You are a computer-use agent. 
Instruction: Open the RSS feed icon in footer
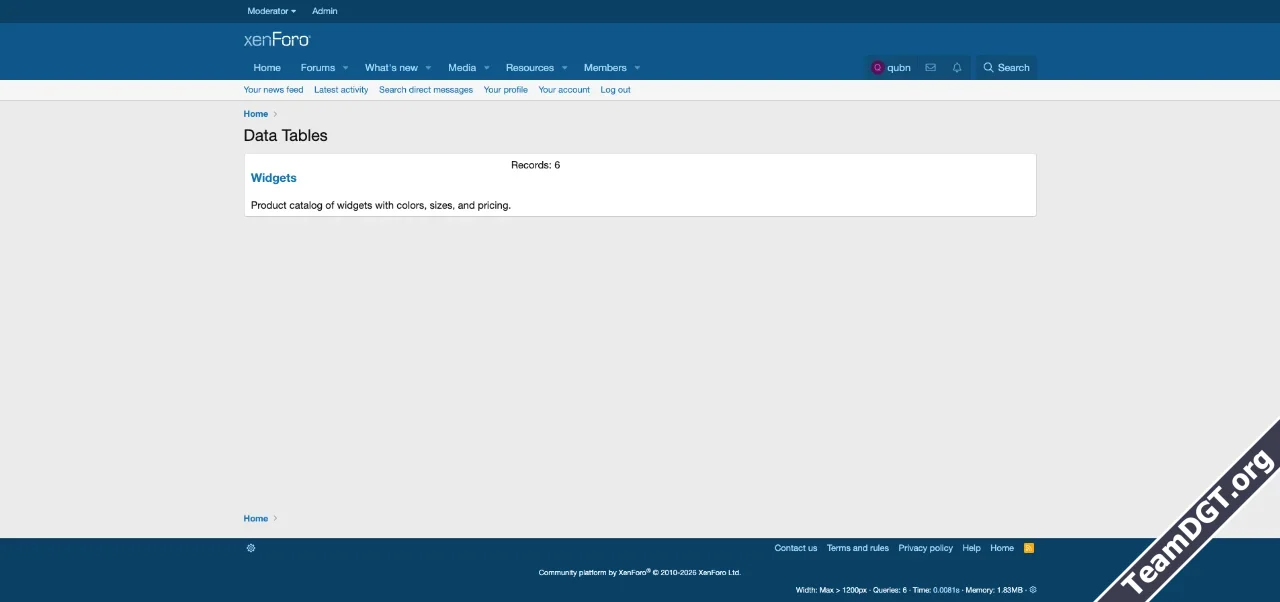click(1029, 548)
